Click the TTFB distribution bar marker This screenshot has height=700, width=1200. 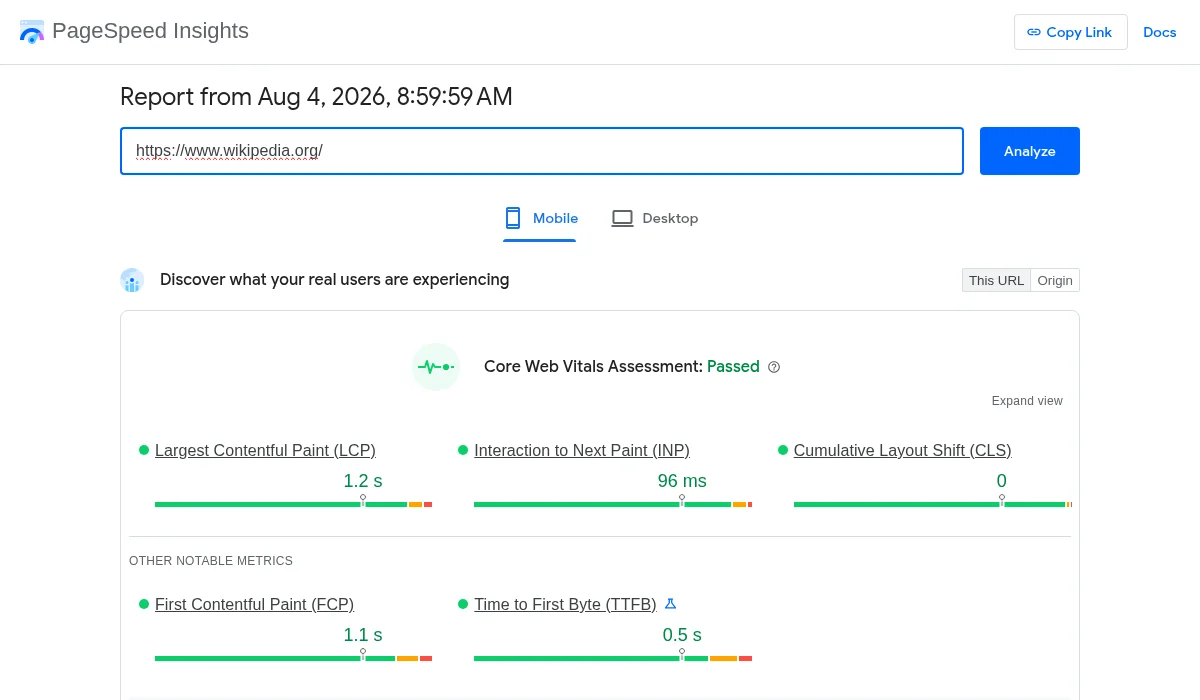tap(682, 655)
